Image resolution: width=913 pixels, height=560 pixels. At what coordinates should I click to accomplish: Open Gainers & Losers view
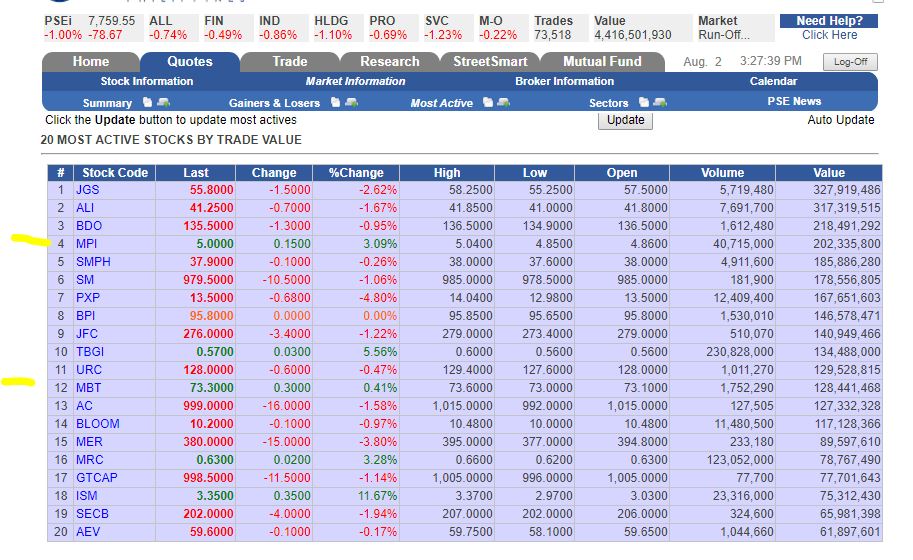(x=274, y=103)
